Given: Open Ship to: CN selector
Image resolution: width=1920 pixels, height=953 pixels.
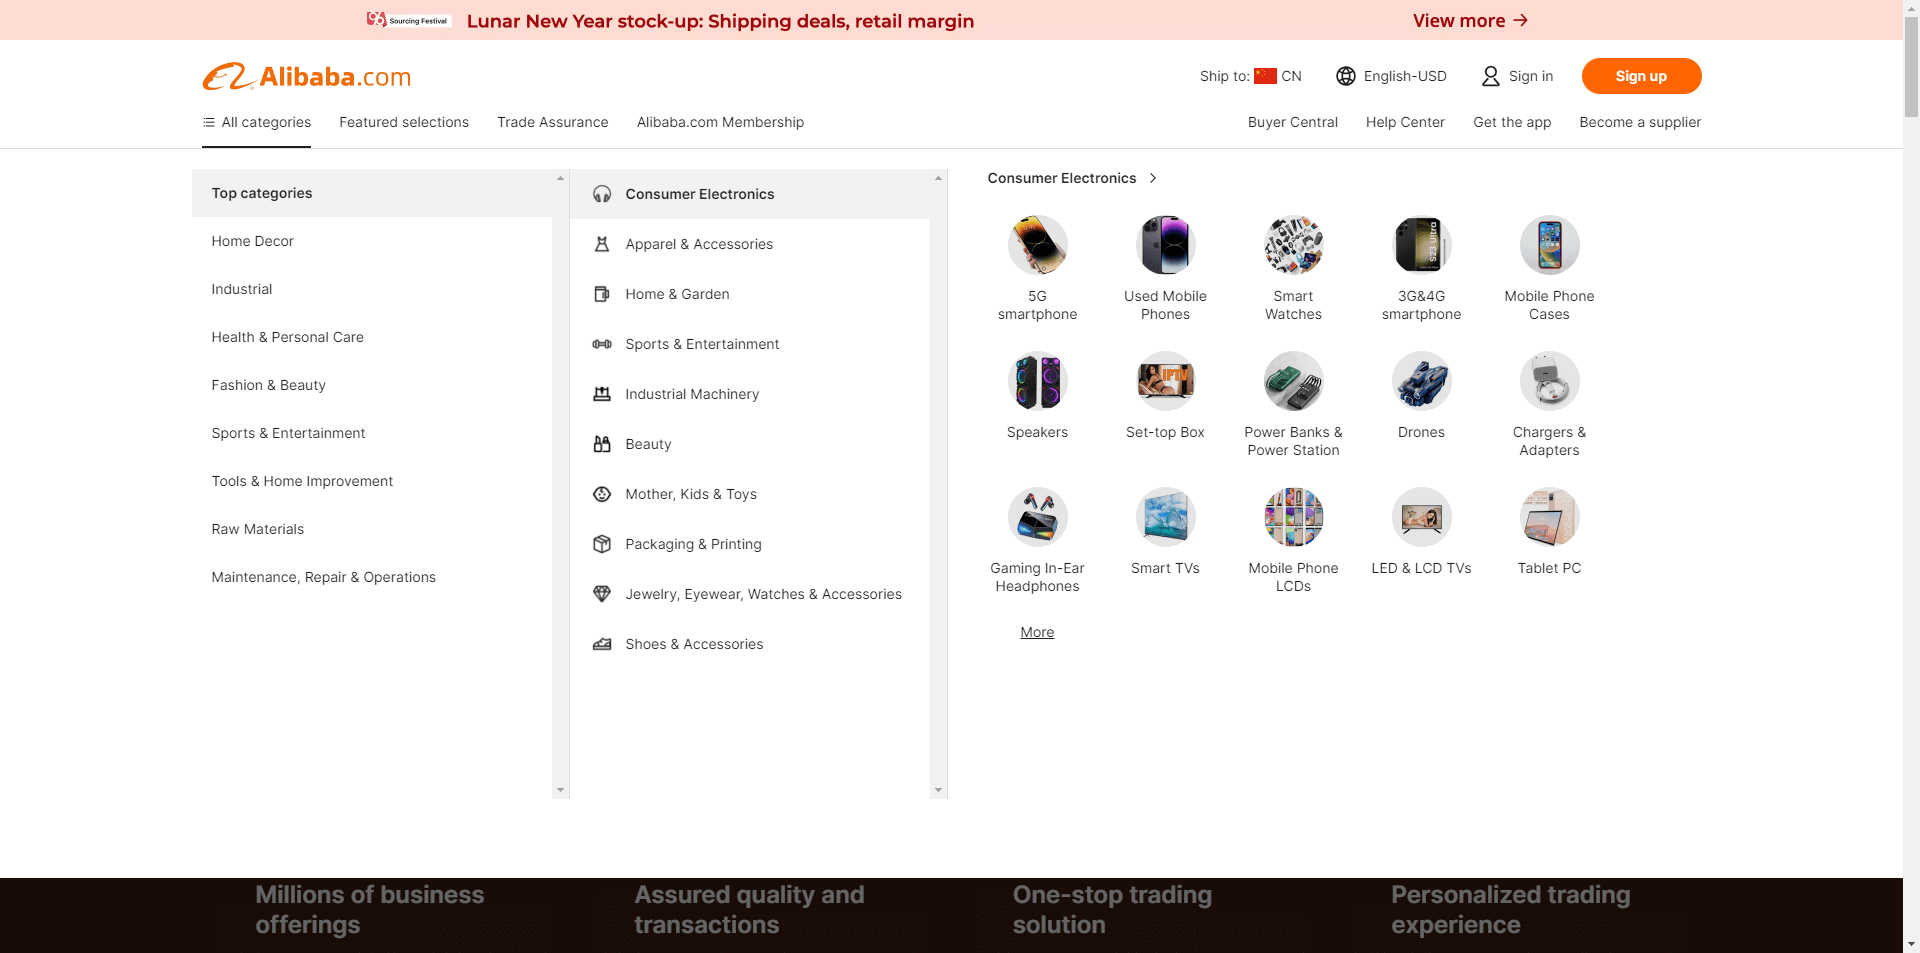Looking at the screenshot, I should point(1251,76).
